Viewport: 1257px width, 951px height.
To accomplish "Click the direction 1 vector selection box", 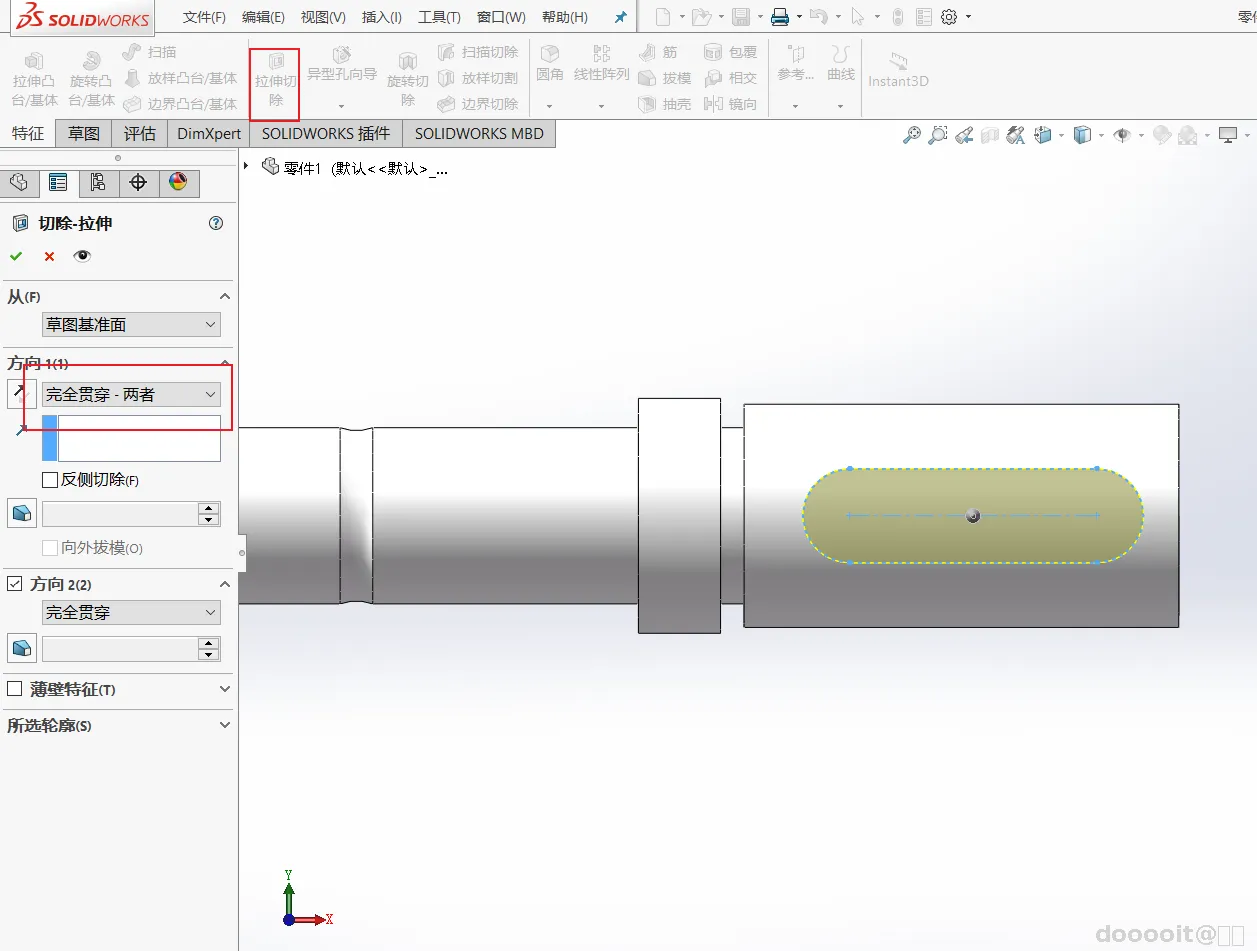I will coord(138,438).
